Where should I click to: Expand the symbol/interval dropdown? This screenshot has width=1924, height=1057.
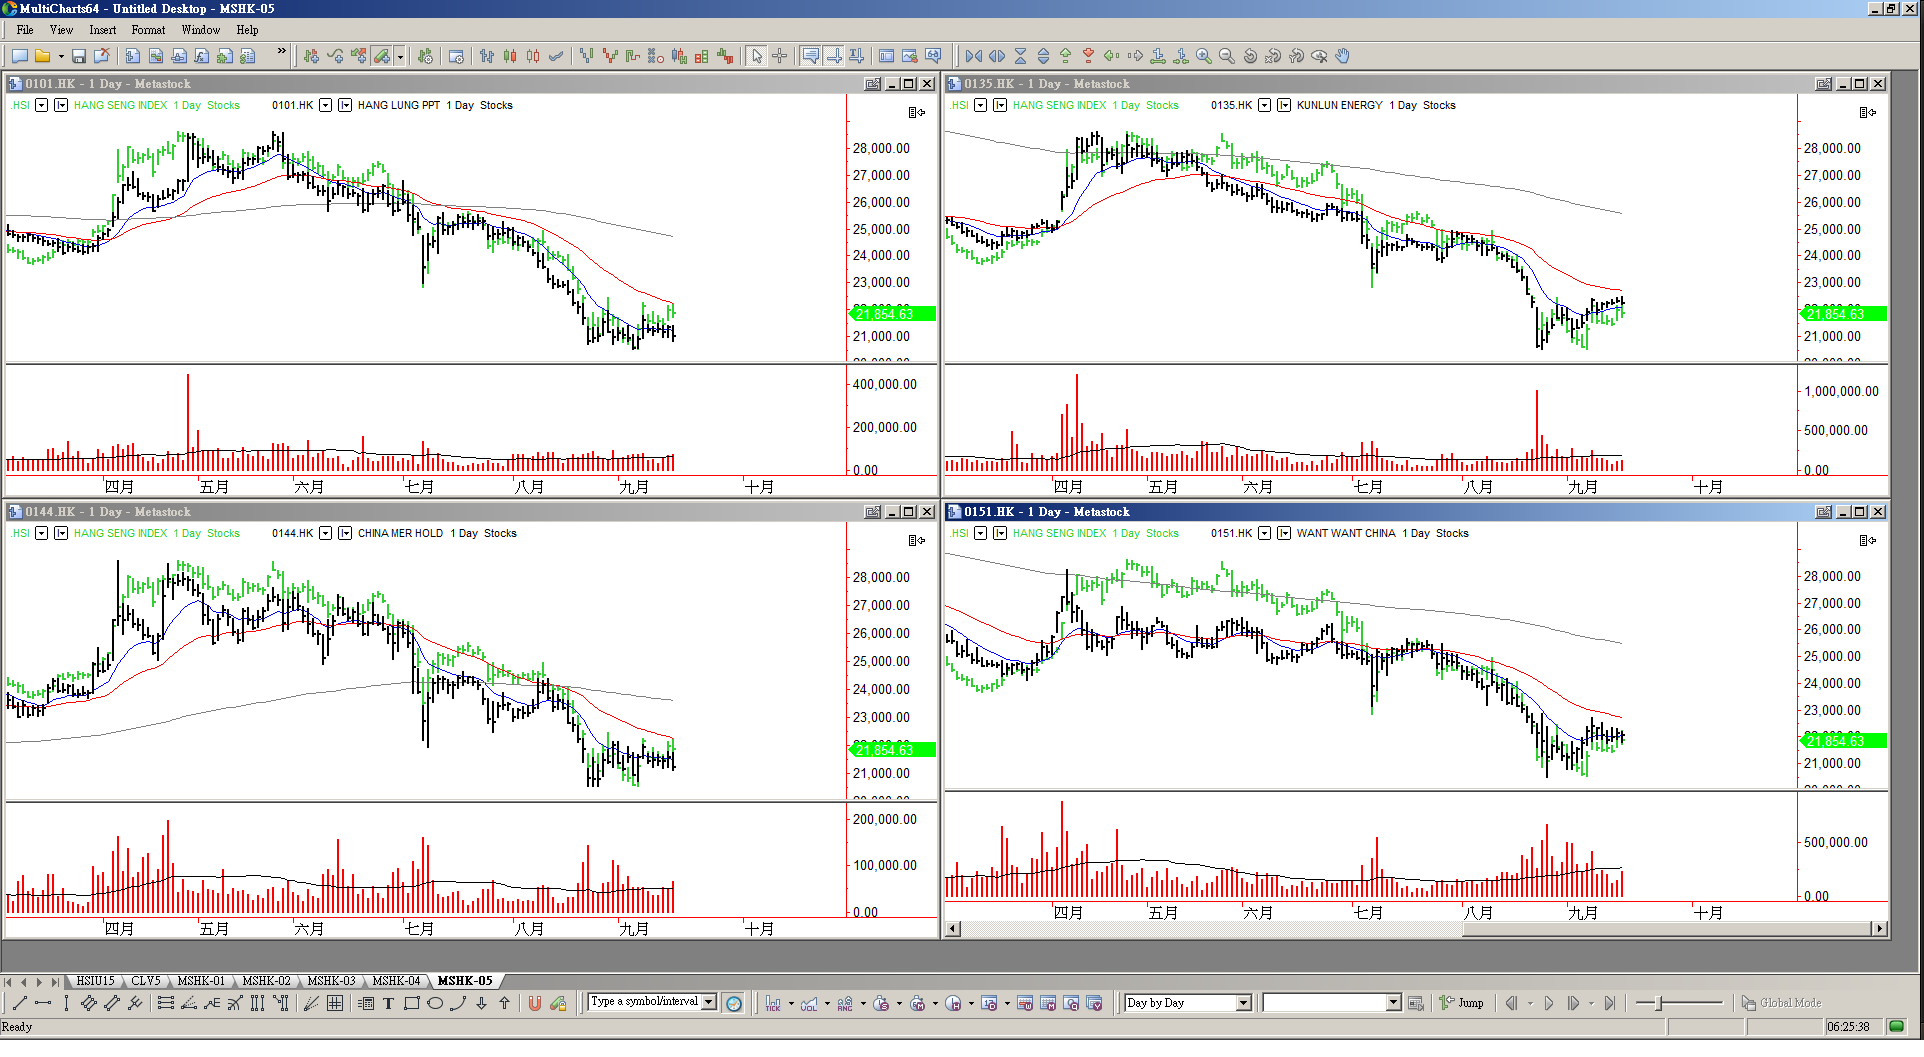(x=709, y=1002)
